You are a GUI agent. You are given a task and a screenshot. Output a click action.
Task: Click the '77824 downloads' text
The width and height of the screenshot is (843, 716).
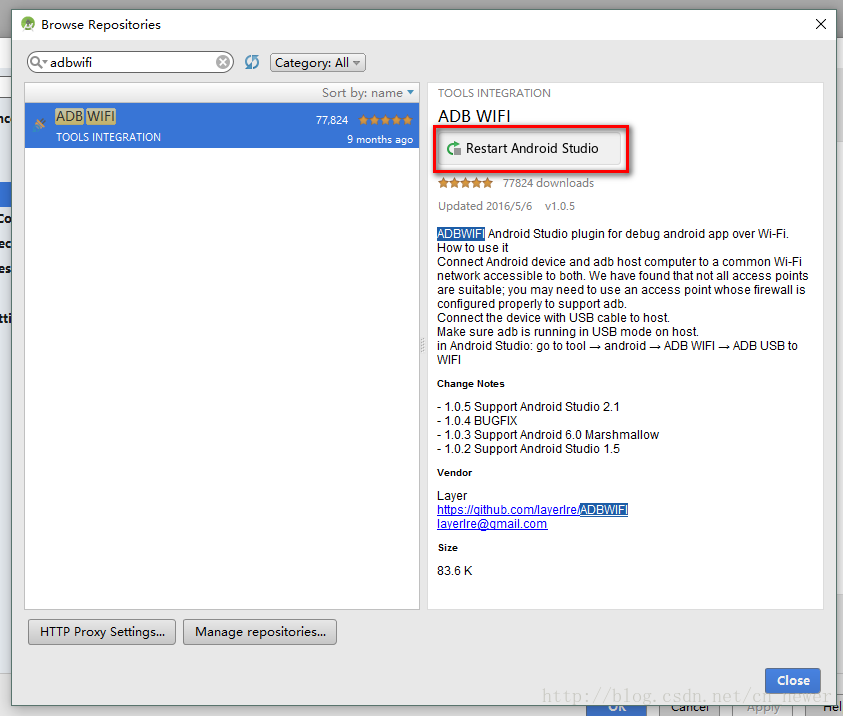pos(548,183)
